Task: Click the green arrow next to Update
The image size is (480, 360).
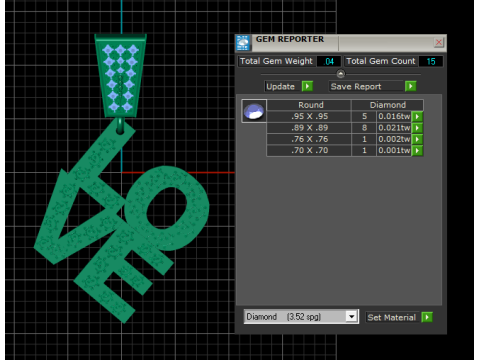Action: tap(307, 86)
